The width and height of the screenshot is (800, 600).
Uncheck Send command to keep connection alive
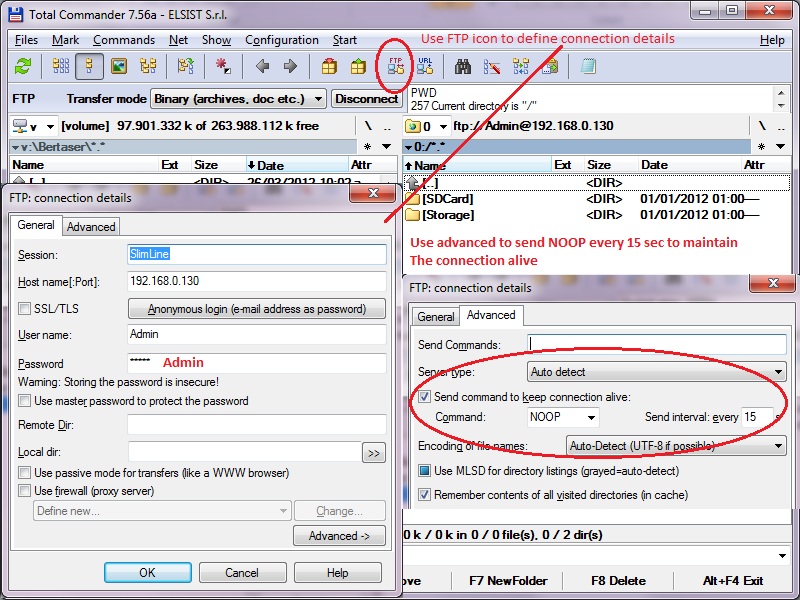coord(424,397)
